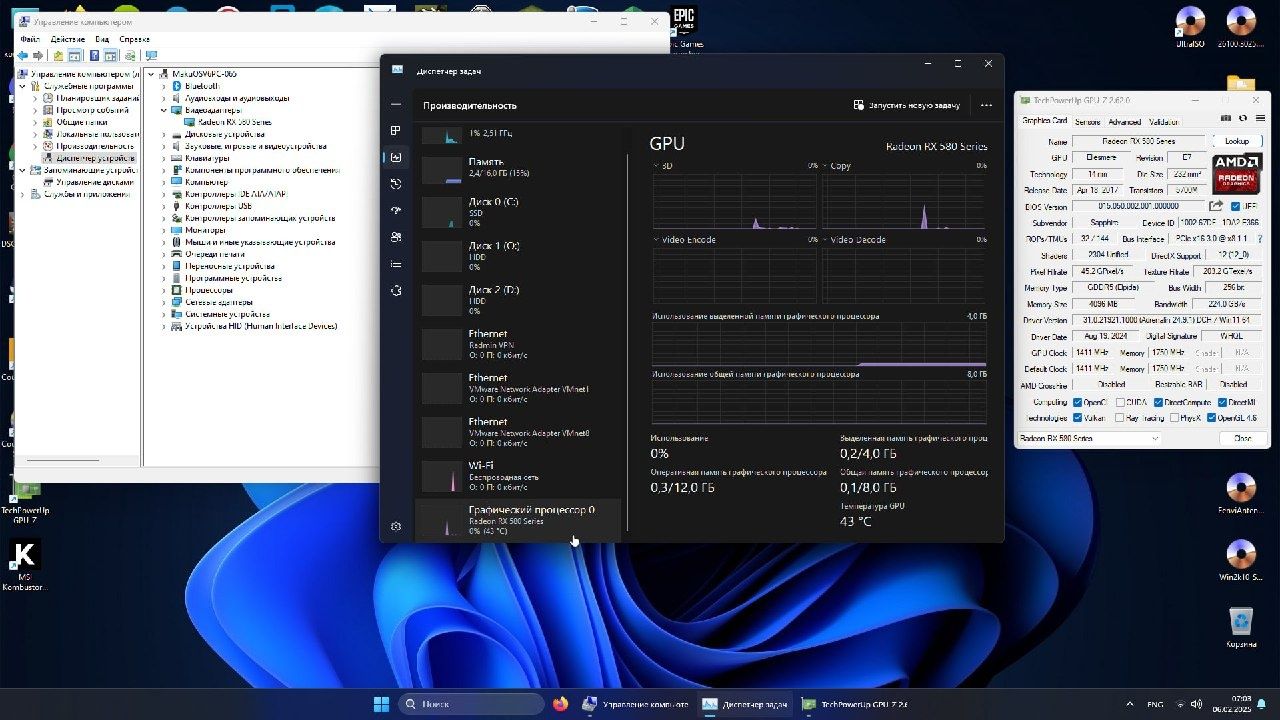Select Управление дисками in left tree
1280x720 pixels.
[x=89, y=182]
